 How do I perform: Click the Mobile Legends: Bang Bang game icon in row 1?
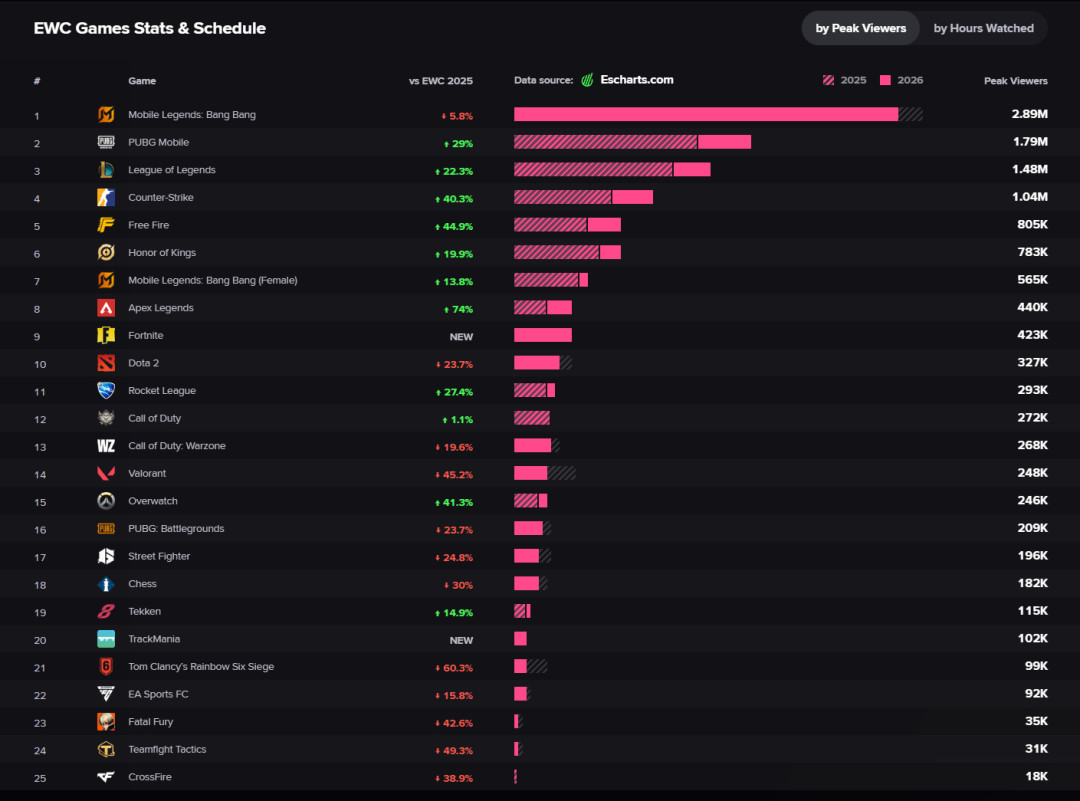[x=106, y=114]
